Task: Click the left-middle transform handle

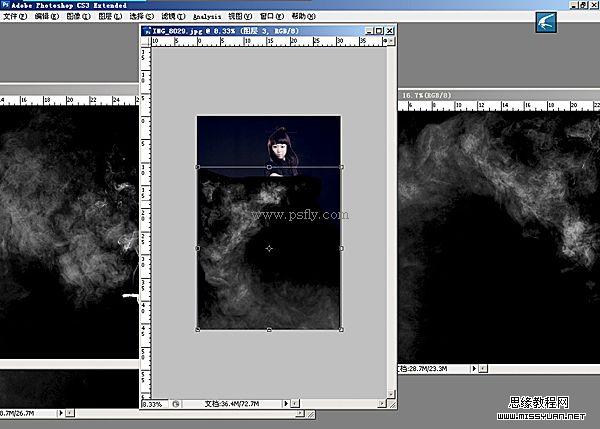Action: point(197,248)
